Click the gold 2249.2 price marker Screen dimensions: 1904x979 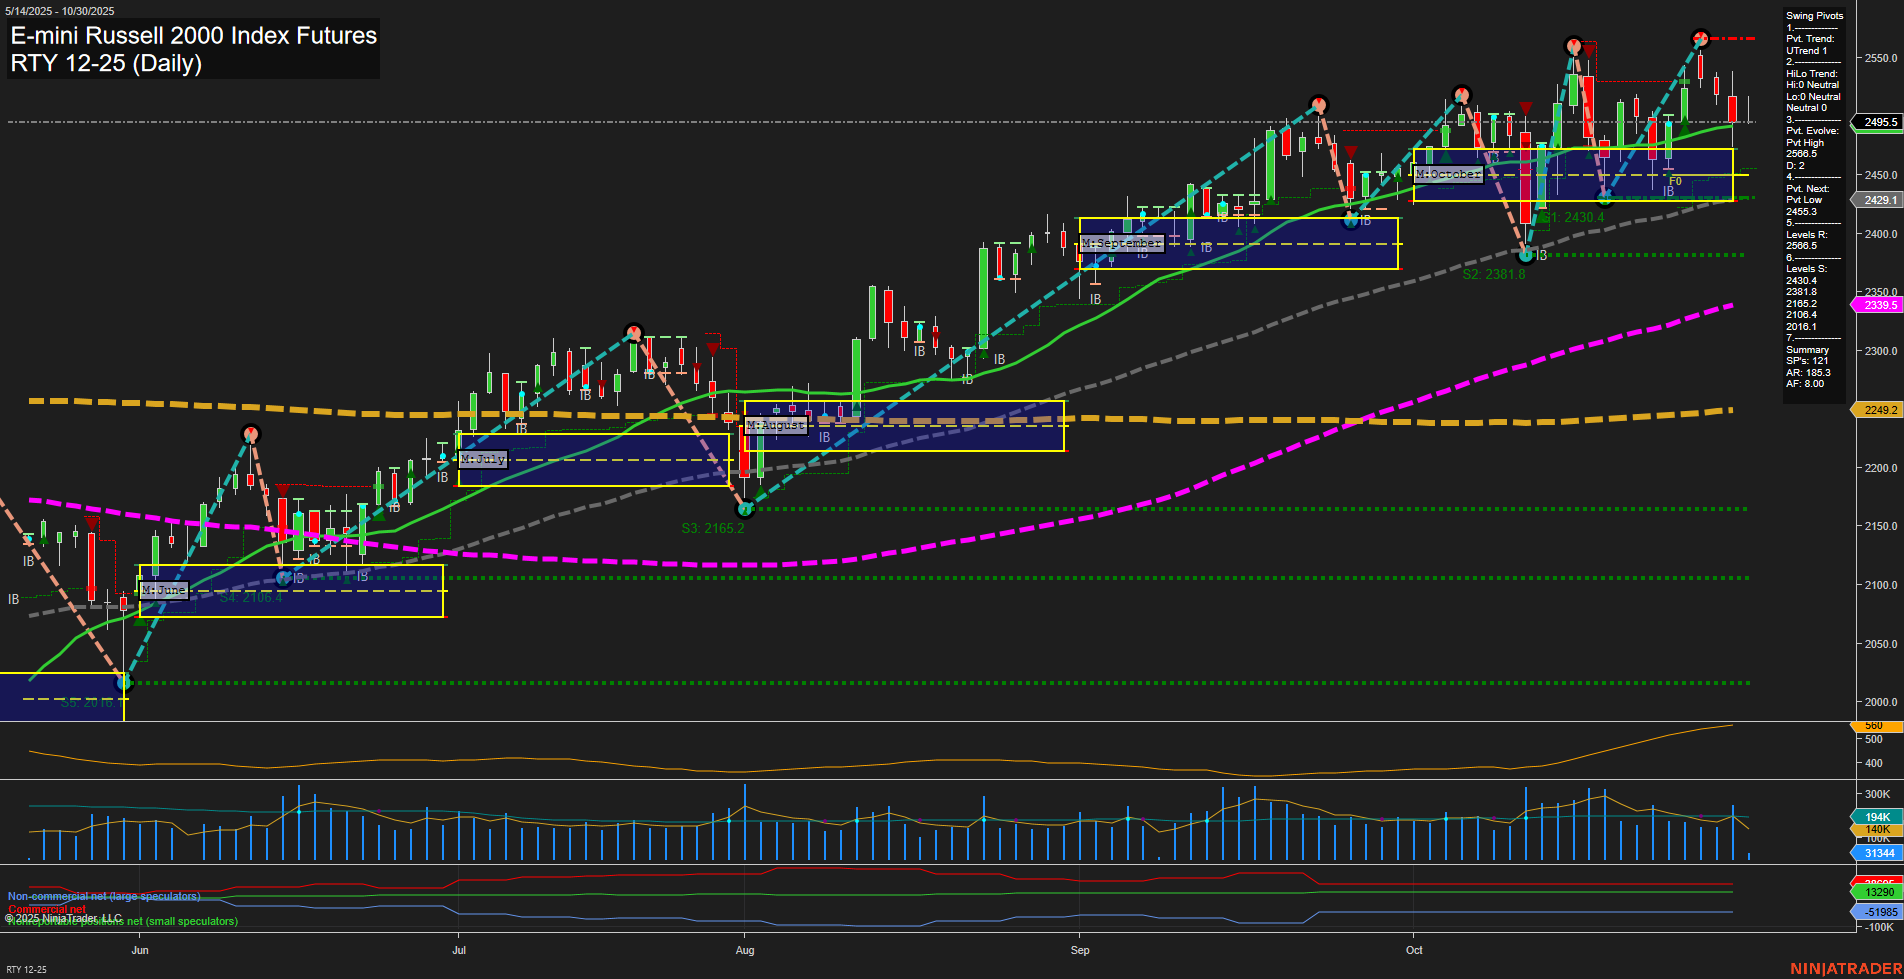1879,410
